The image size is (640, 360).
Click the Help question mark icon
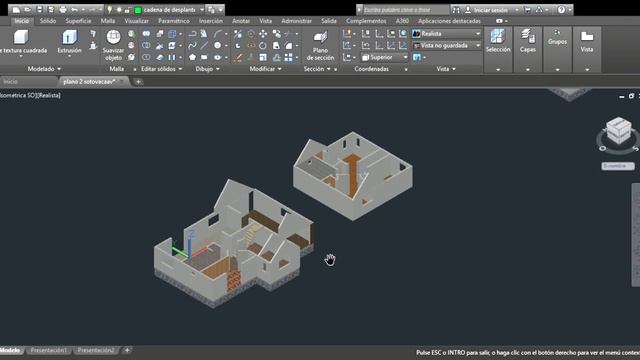(562, 9)
